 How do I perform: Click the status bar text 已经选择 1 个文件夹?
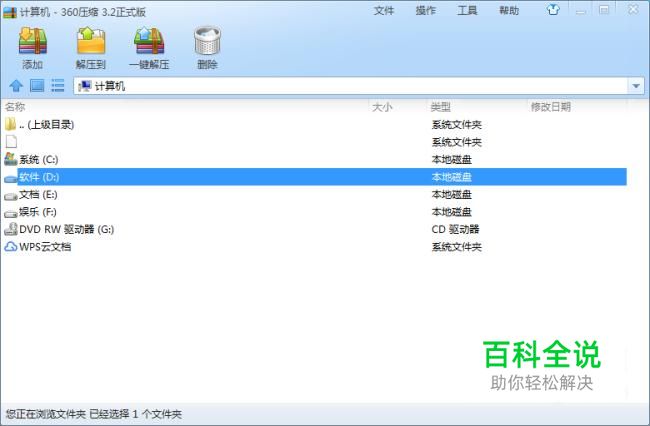[x=136, y=414]
